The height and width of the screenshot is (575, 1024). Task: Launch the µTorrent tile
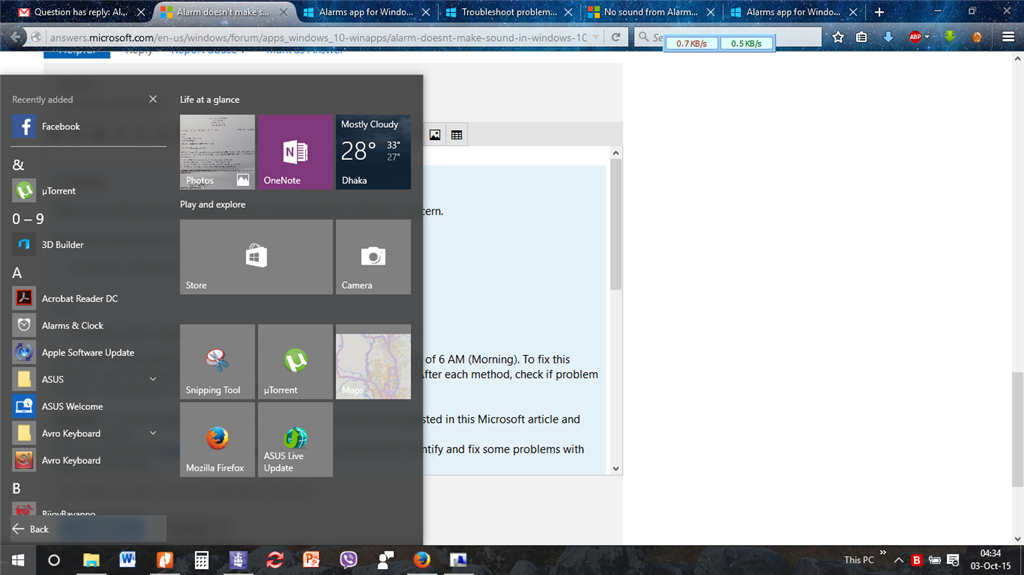click(295, 362)
